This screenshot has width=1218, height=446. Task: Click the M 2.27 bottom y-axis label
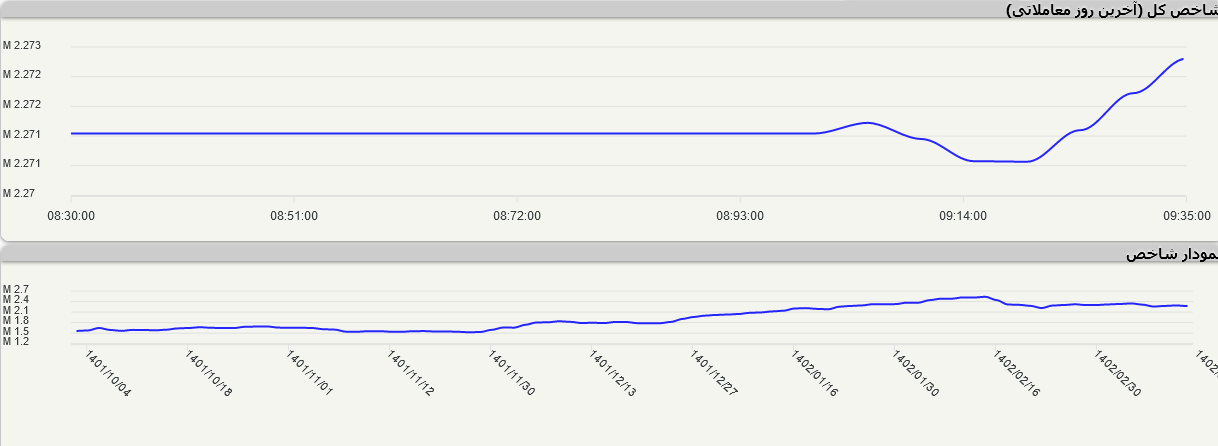click(19, 192)
